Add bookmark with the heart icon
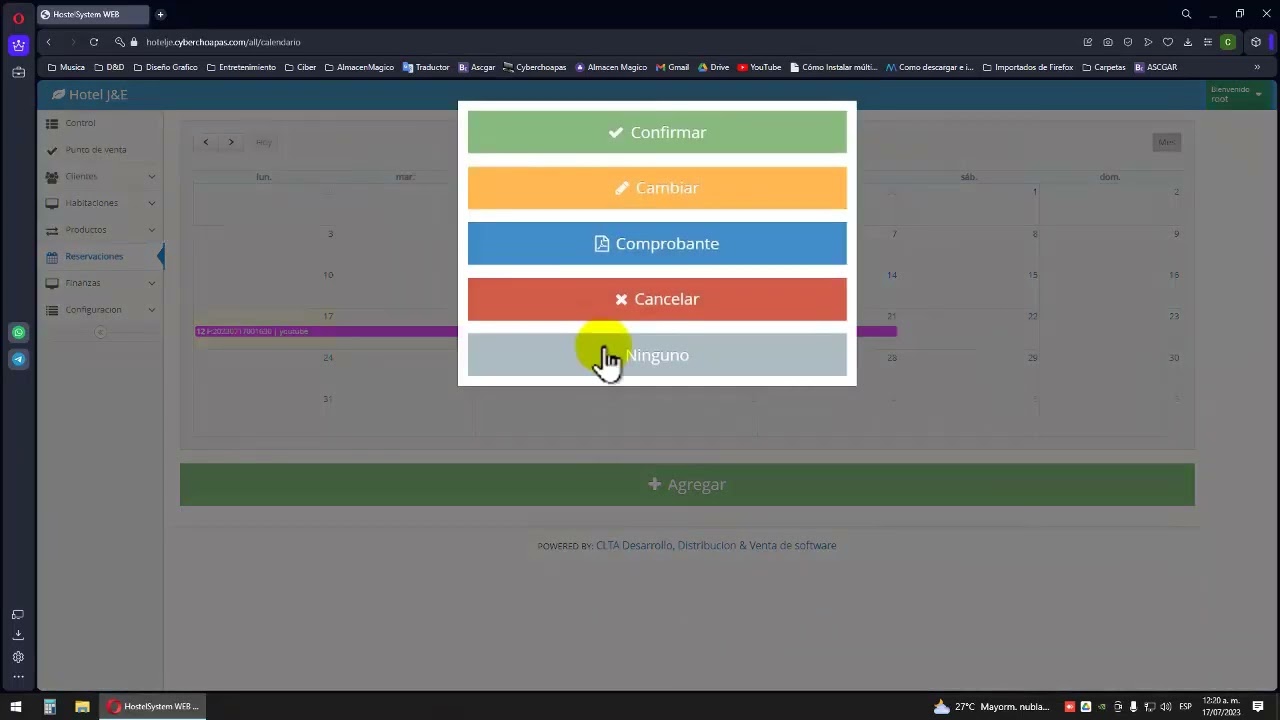The width and height of the screenshot is (1280, 720). point(1167,42)
